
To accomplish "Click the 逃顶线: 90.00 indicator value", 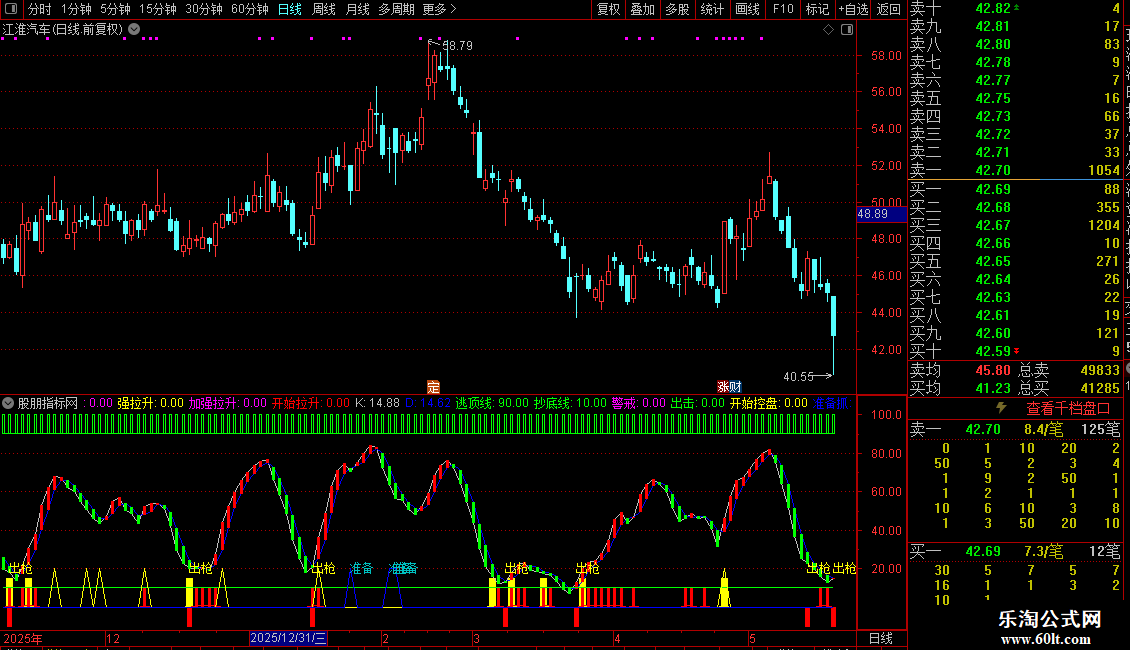I will tap(491, 404).
